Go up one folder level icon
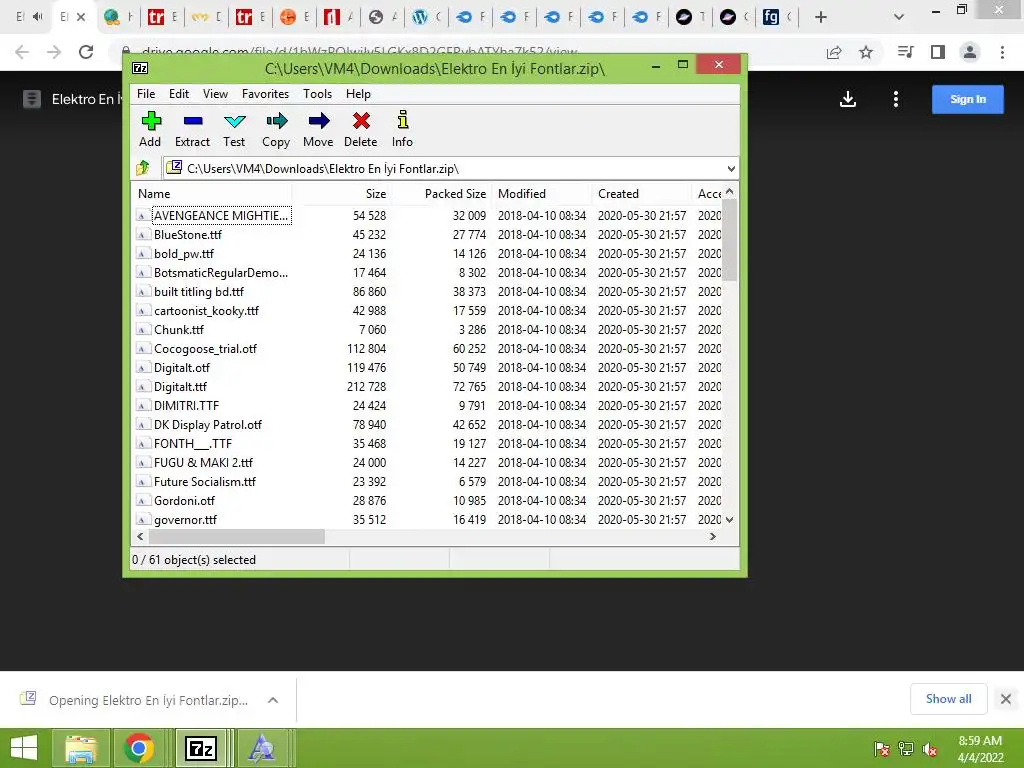 (x=143, y=168)
